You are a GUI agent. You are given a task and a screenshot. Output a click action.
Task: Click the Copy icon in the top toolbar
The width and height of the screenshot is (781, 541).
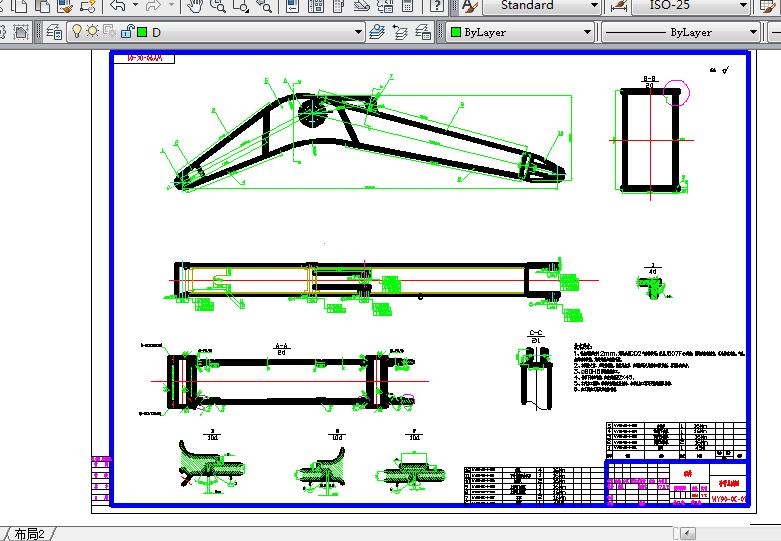tap(19, 6)
